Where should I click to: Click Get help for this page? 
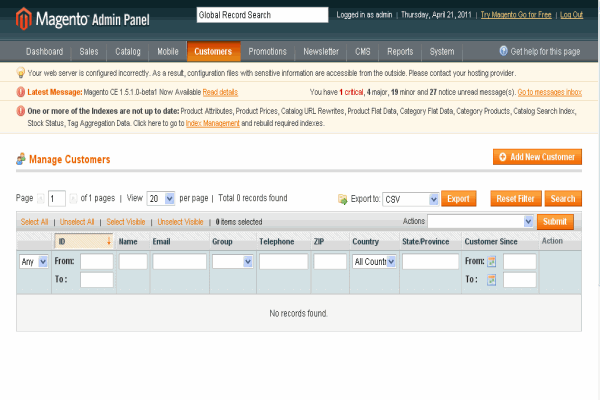click(x=545, y=51)
